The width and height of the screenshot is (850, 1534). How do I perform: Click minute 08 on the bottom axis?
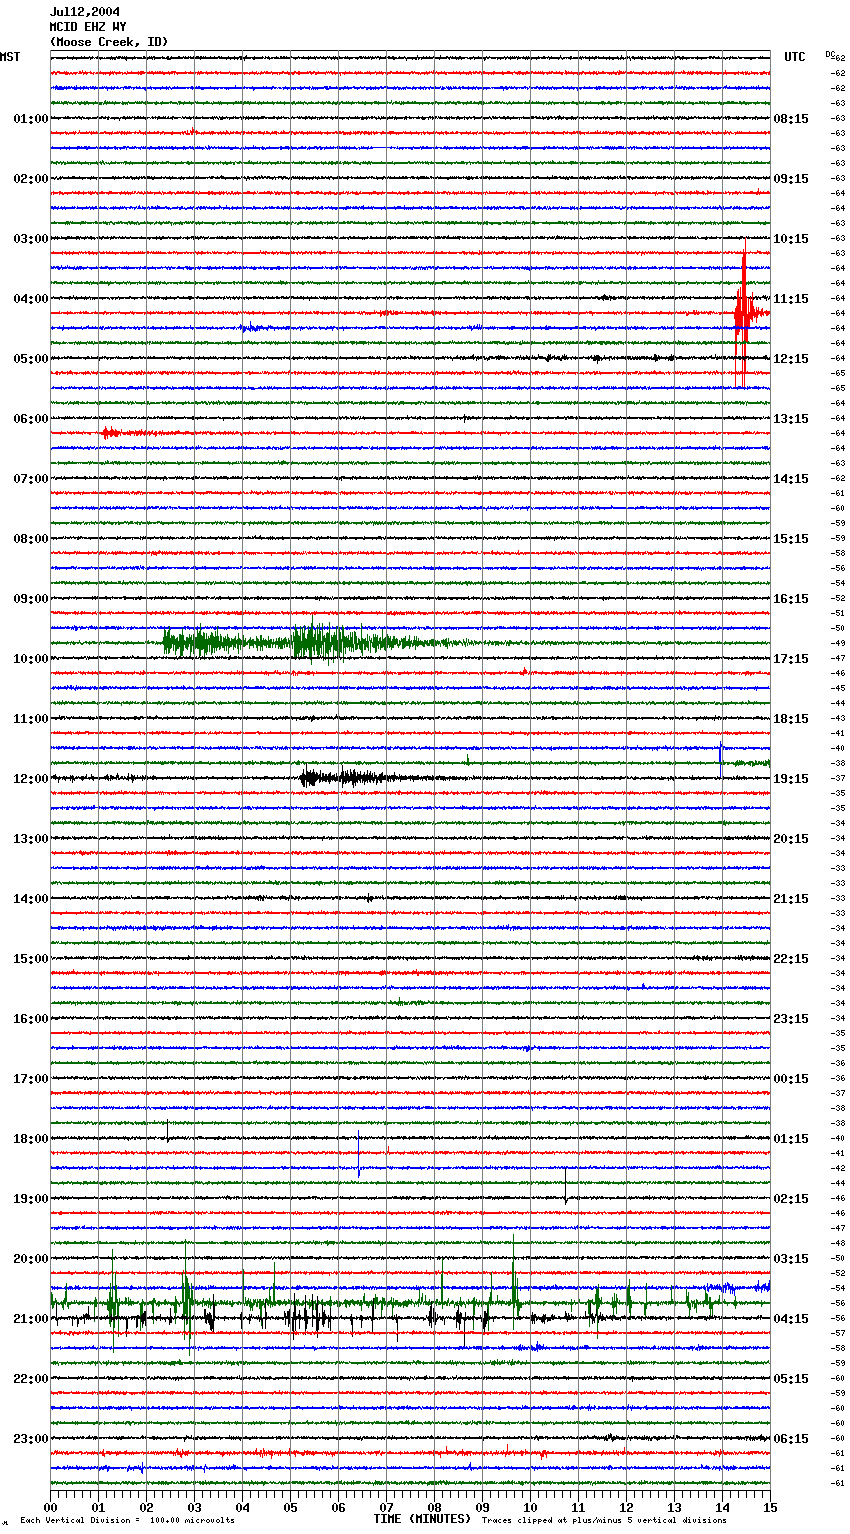click(x=434, y=1507)
